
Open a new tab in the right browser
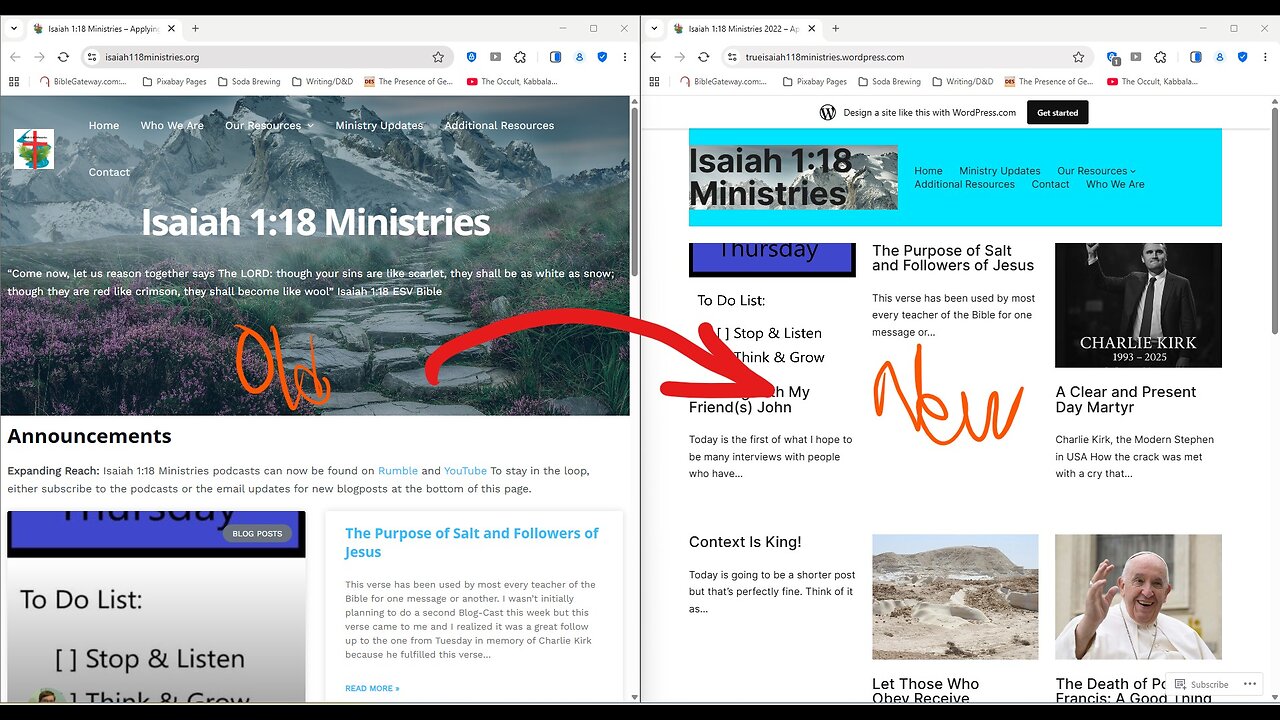click(x=835, y=29)
